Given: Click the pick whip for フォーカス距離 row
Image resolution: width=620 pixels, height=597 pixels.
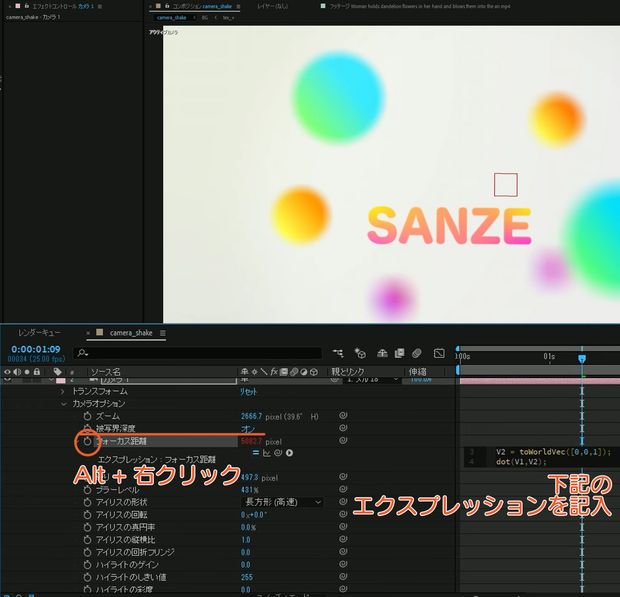Looking at the screenshot, I should coord(343,440).
